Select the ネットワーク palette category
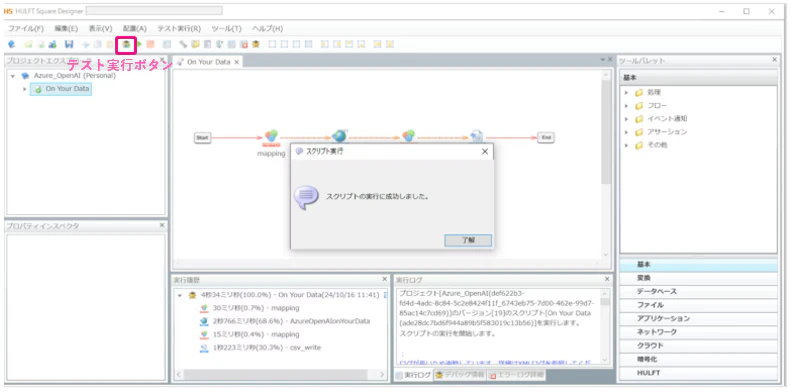This screenshot has height=392, width=793. click(x=698, y=332)
